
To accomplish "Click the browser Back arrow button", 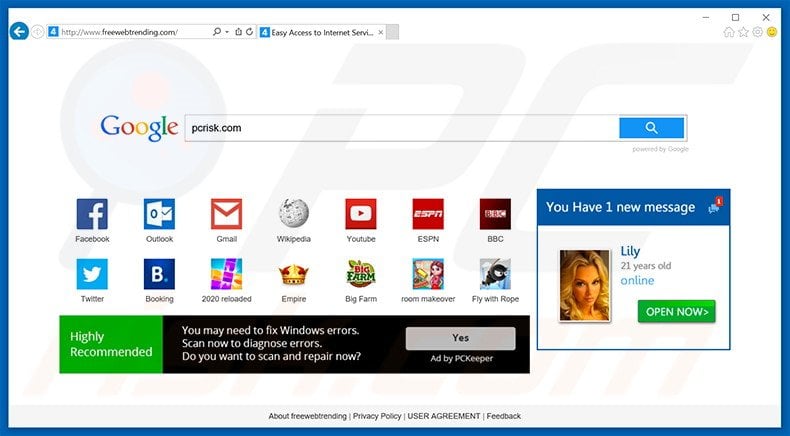I will tap(19, 32).
